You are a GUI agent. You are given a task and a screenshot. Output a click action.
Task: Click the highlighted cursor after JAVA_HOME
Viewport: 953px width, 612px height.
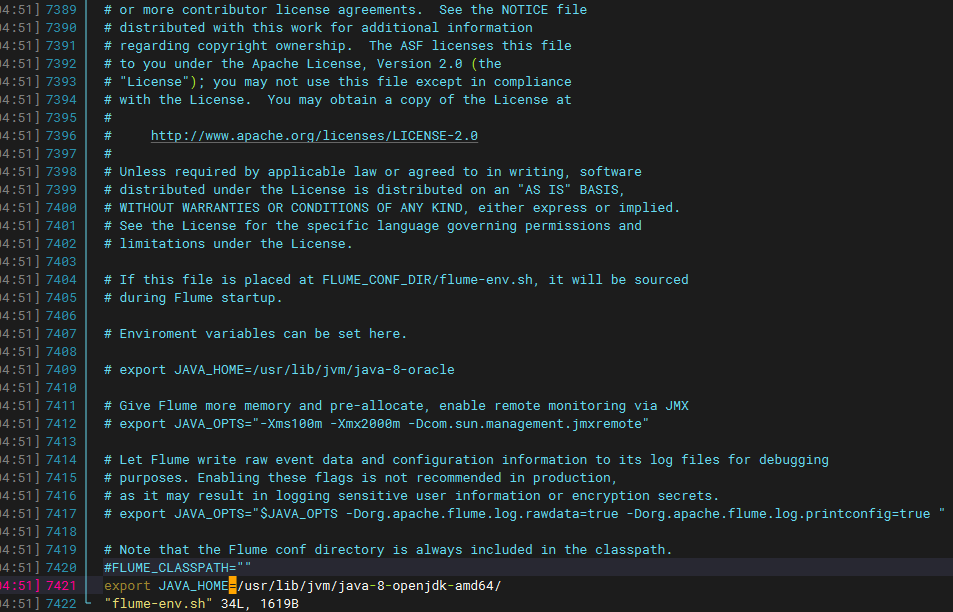pos(232,586)
